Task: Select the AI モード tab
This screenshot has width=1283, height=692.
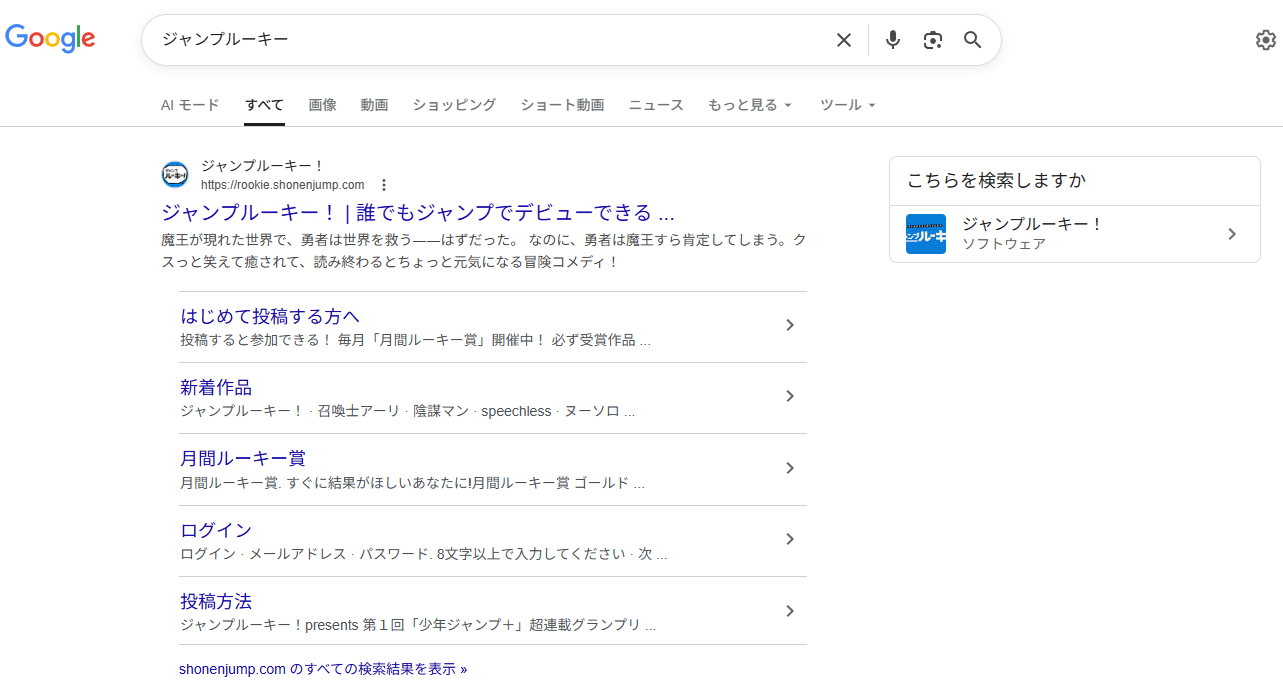Action: [x=190, y=105]
